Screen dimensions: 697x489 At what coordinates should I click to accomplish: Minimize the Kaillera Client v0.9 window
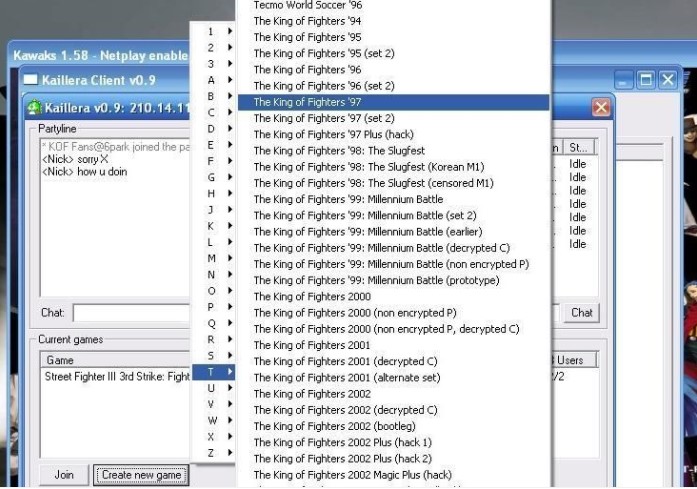624,80
